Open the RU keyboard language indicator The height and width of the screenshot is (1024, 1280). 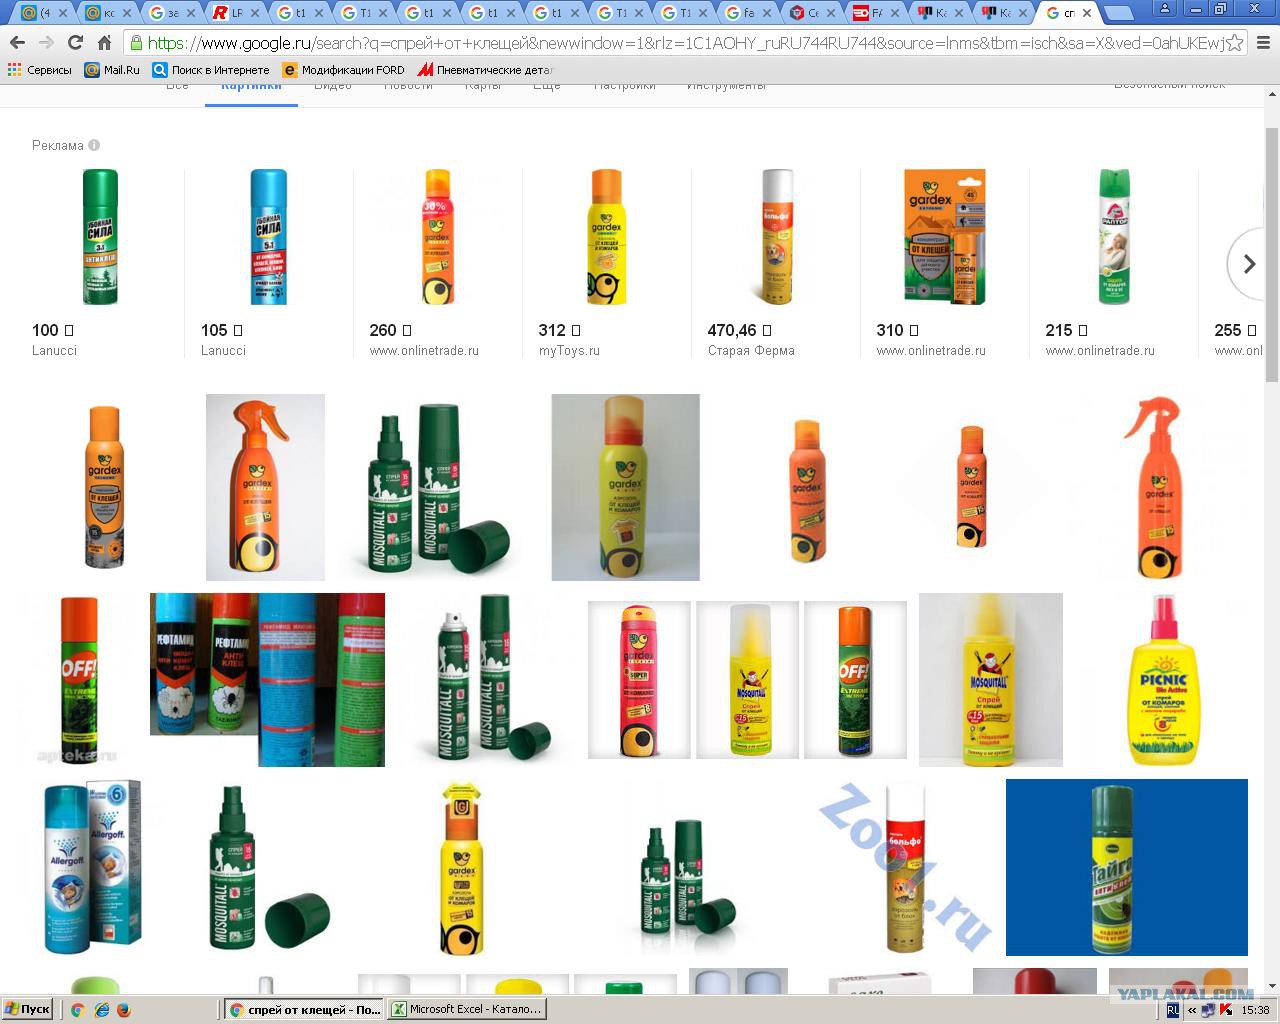point(1173,1010)
